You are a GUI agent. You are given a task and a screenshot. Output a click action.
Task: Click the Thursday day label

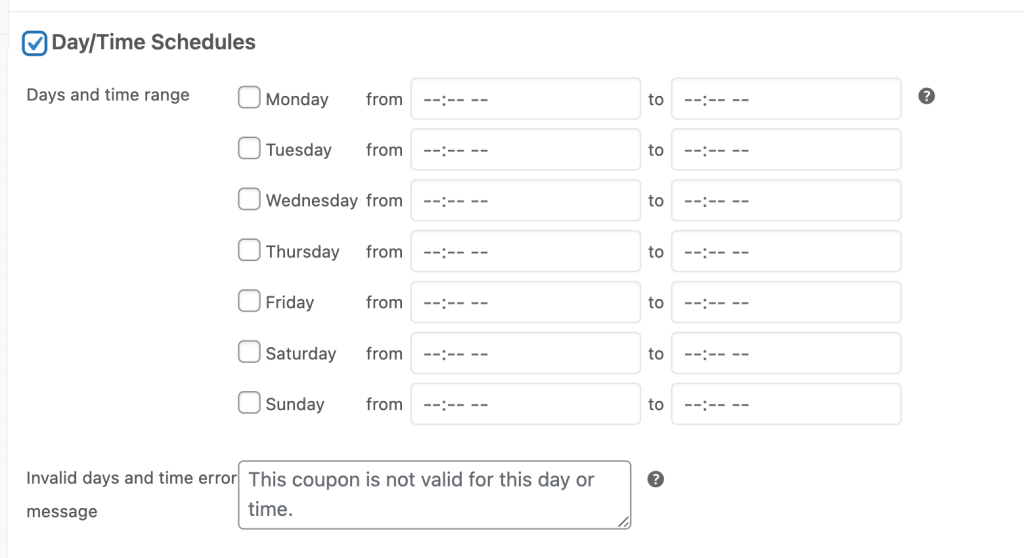click(302, 252)
